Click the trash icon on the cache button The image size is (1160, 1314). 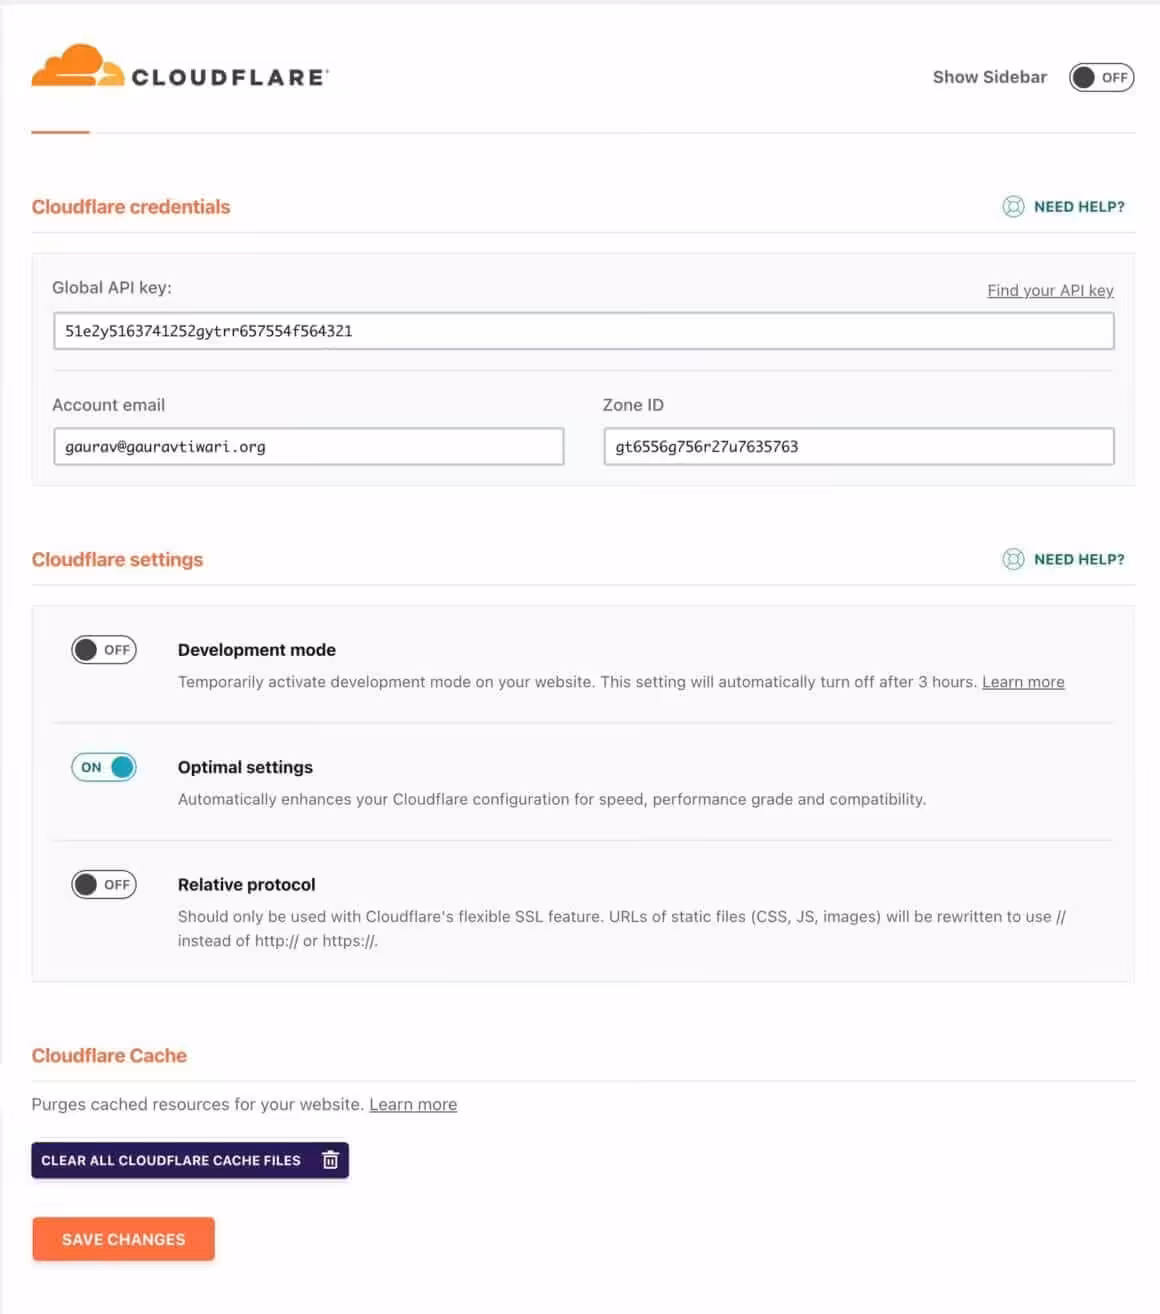click(330, 1160)
